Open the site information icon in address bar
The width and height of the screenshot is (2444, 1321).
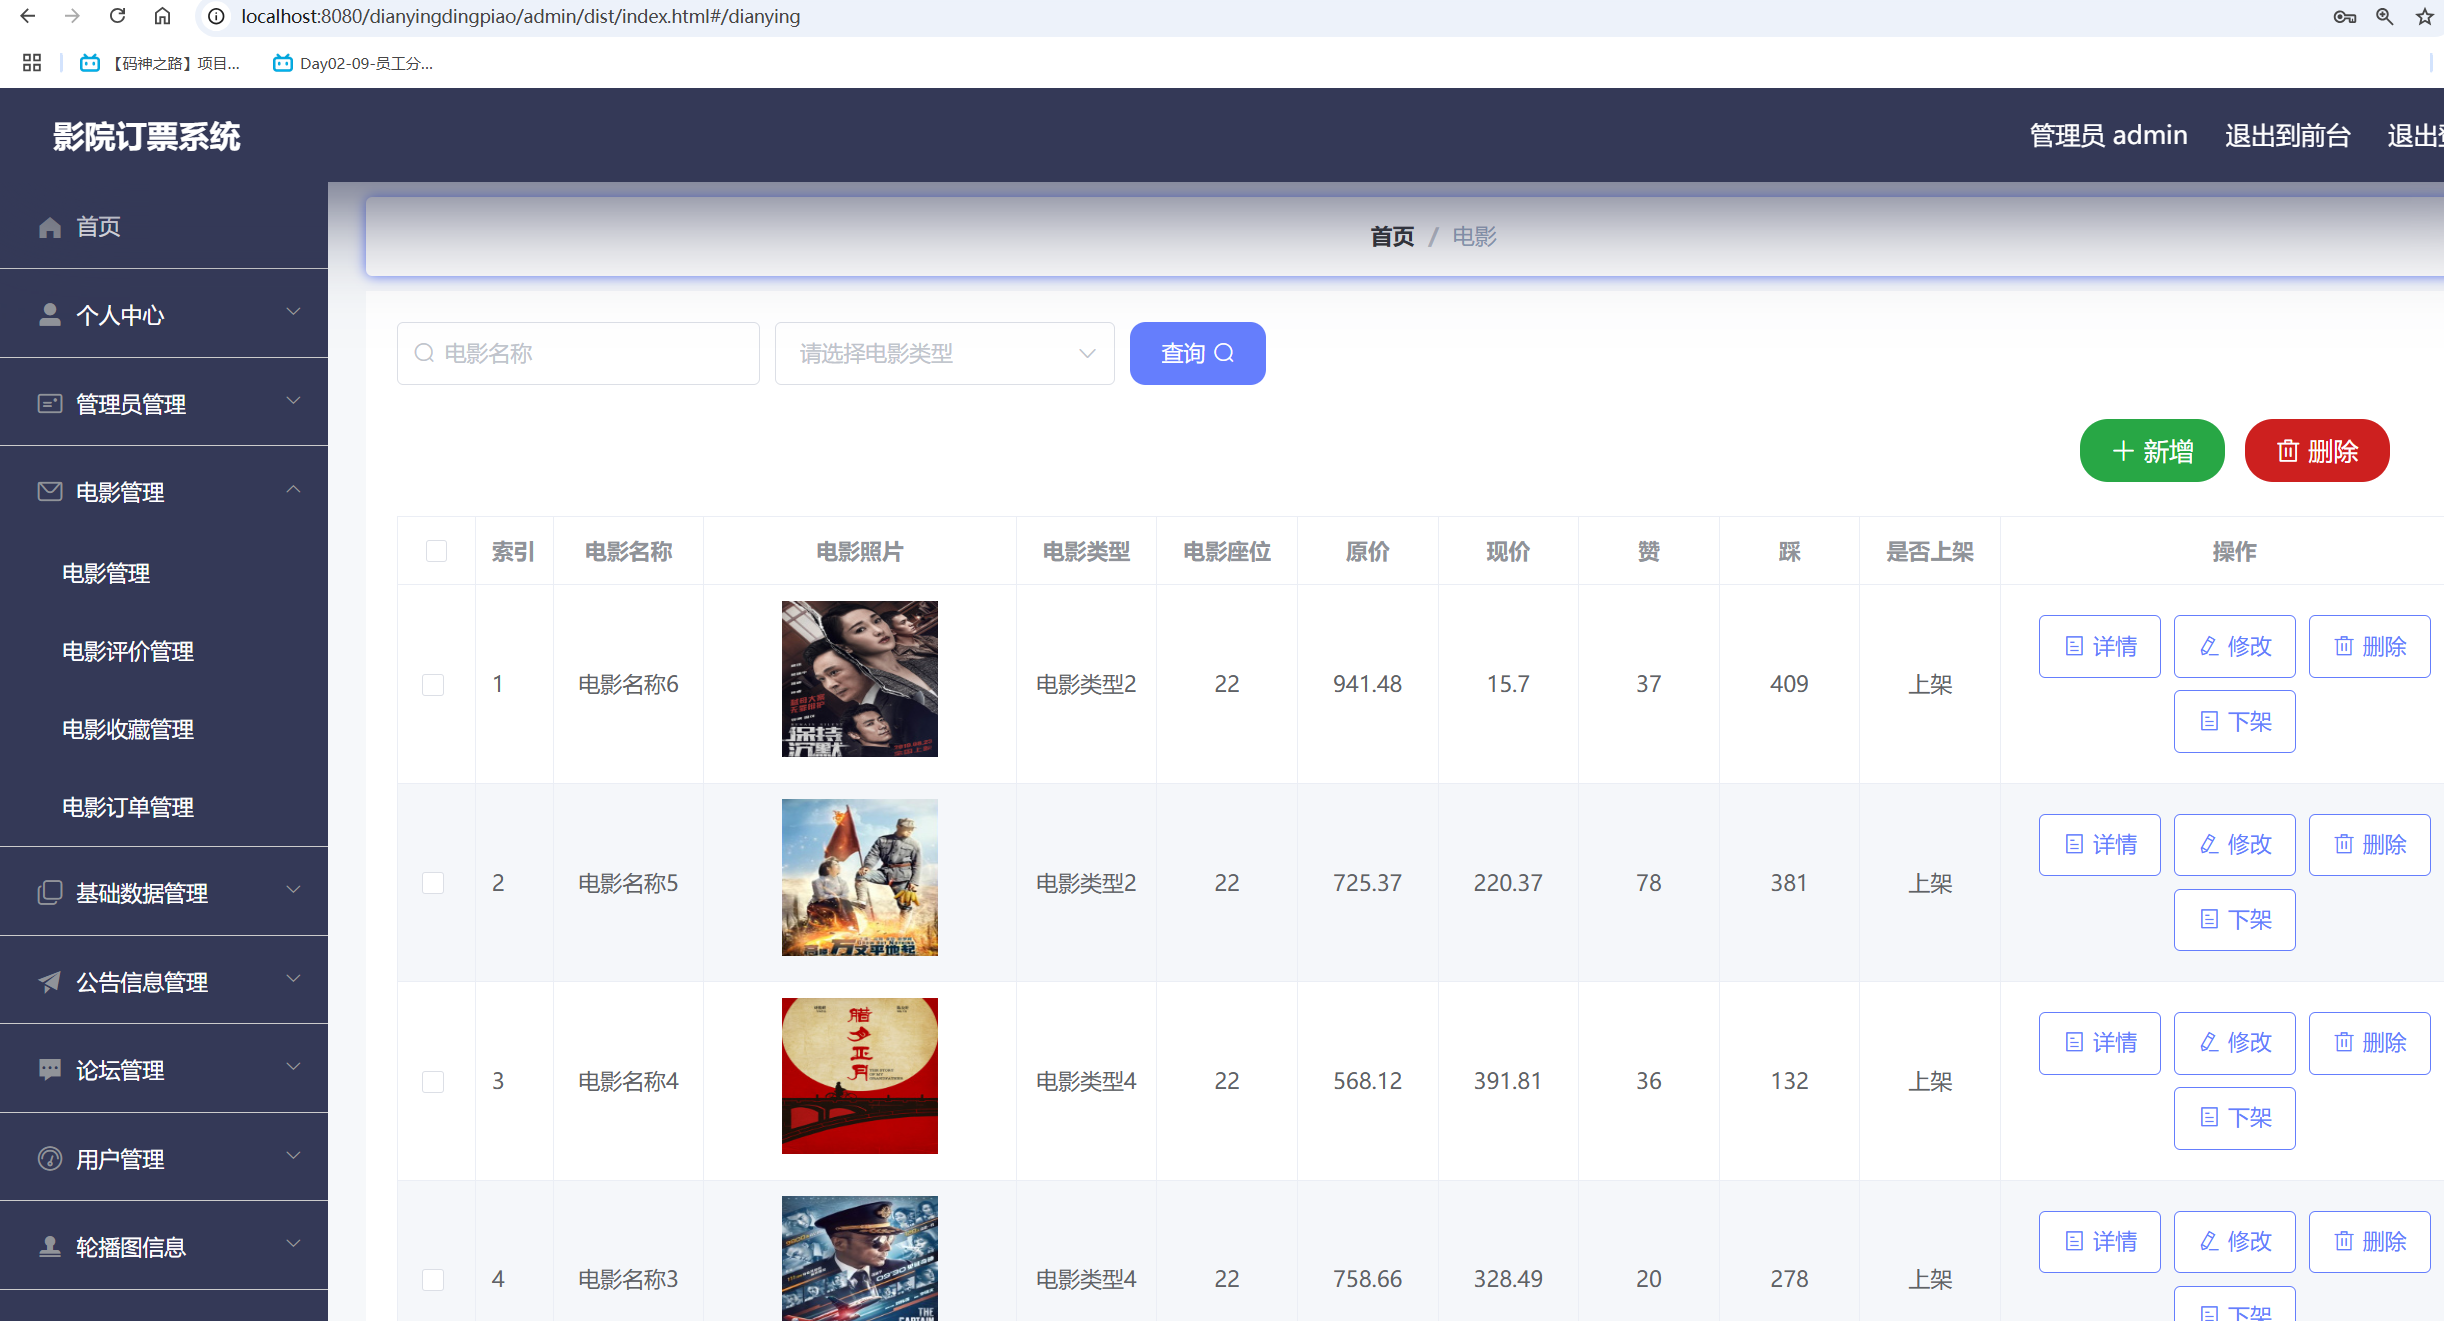(216, 16)
